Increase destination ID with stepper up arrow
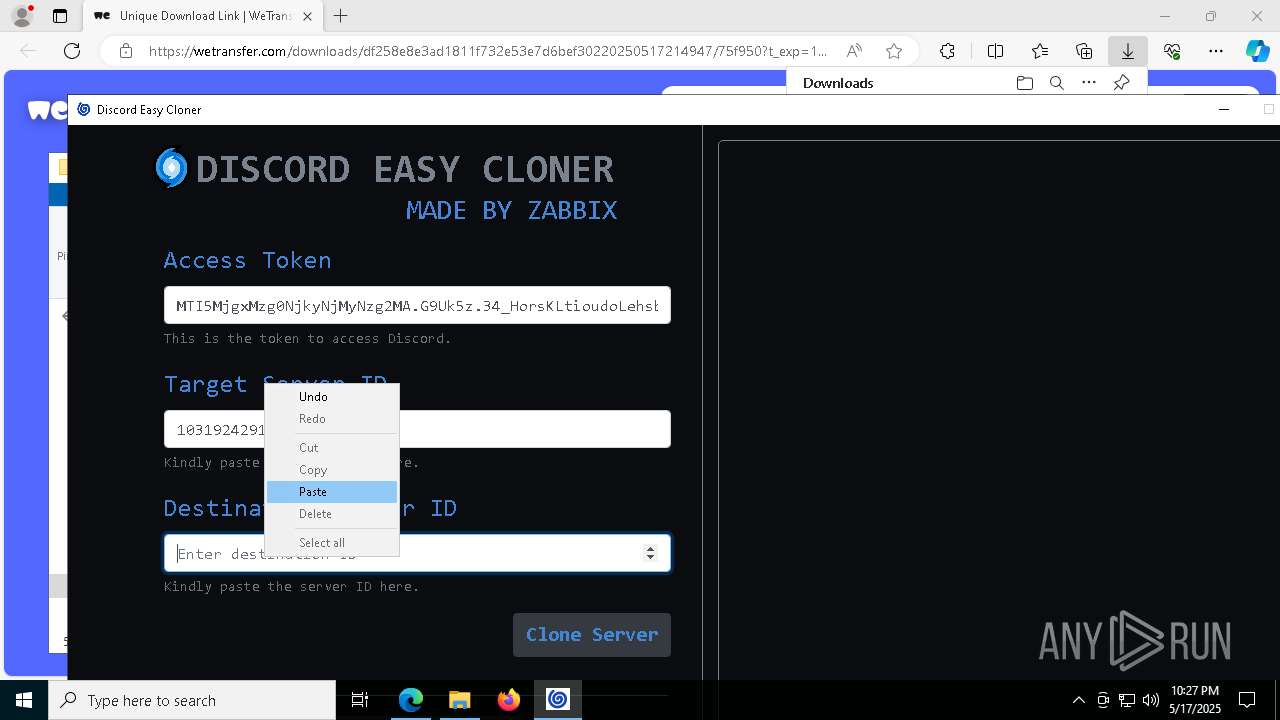The image size is (1280, 720). [x=650, y=548]
